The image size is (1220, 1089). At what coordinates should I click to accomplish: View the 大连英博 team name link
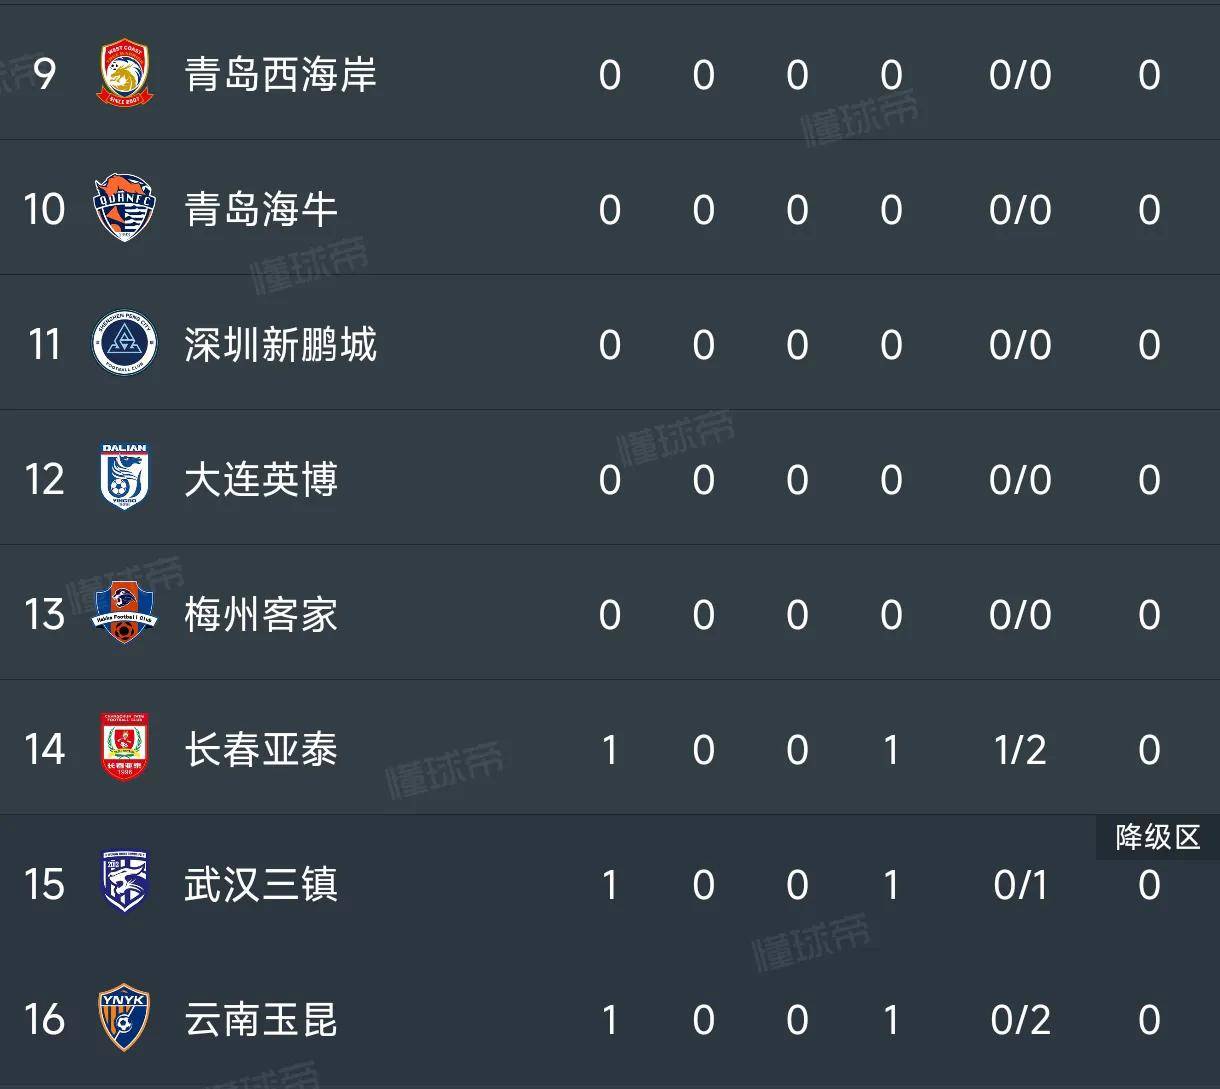coord(261,480)
